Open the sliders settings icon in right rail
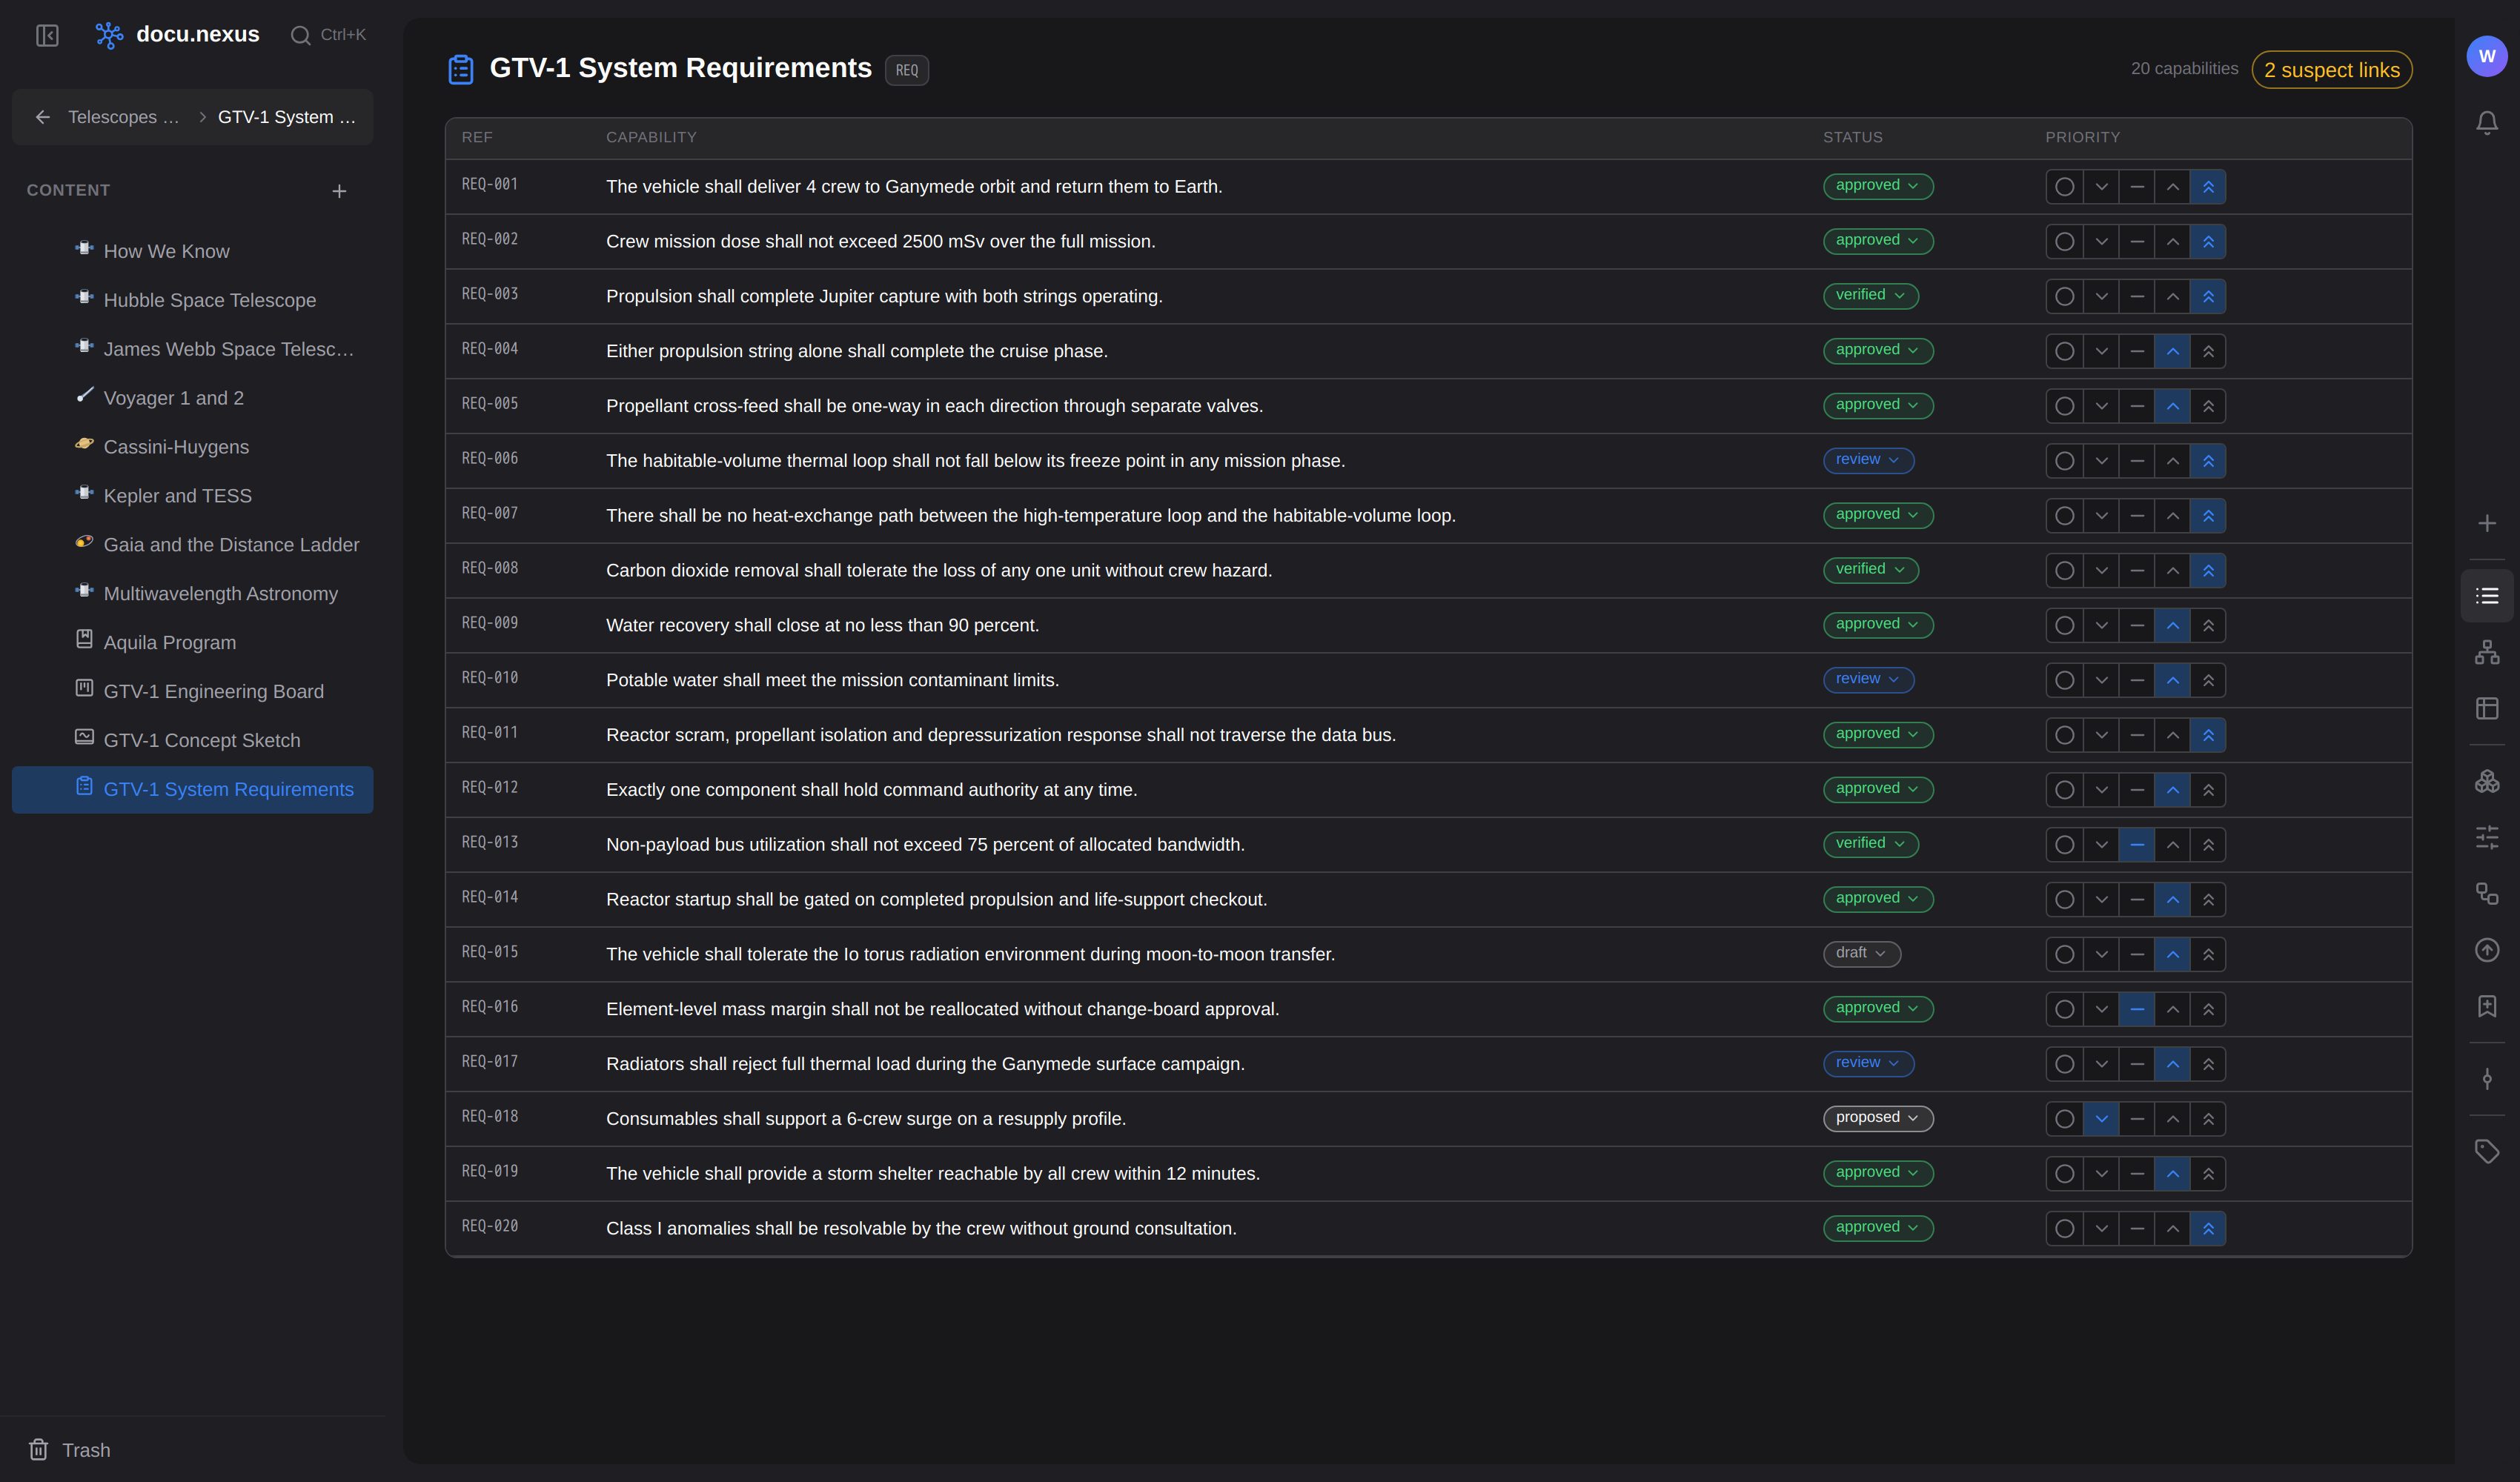This screenshot has width=2520, height=1482. [2487, 837]
